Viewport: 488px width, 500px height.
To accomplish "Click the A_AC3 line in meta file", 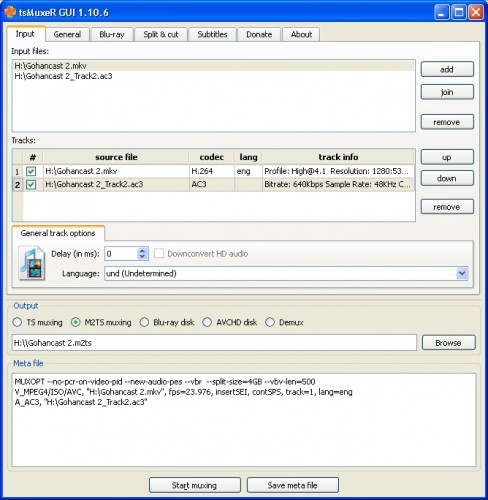I will click(x=81, y=402).
